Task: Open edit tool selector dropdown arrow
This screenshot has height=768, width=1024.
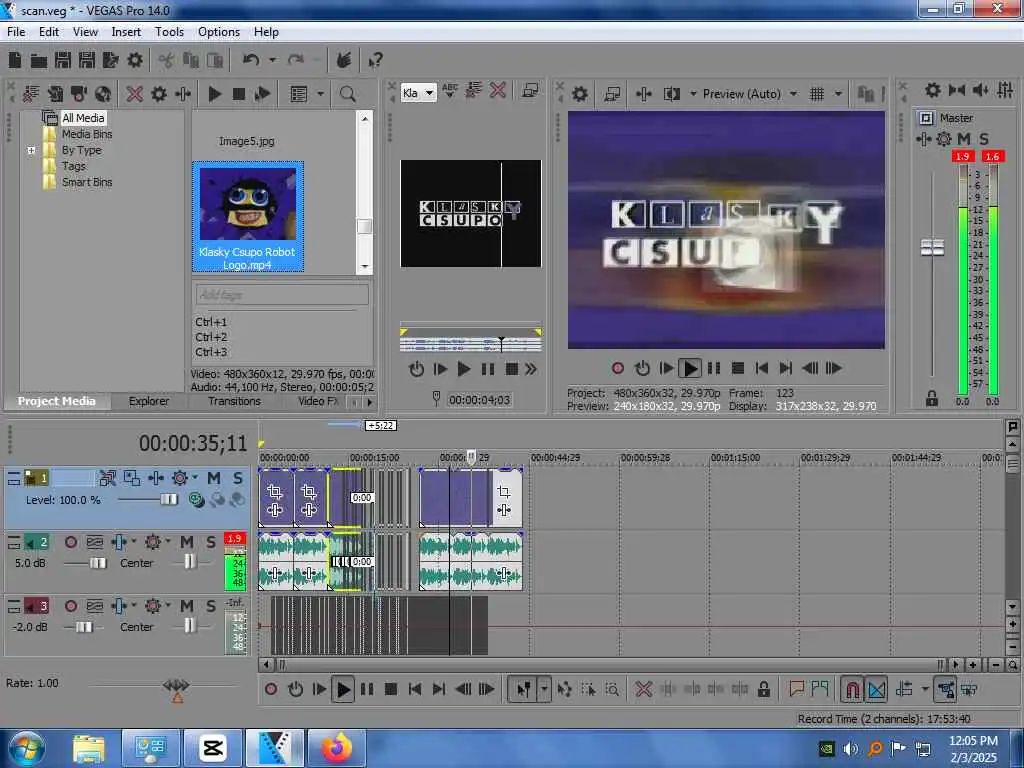Action: click(x=543, y=689)
